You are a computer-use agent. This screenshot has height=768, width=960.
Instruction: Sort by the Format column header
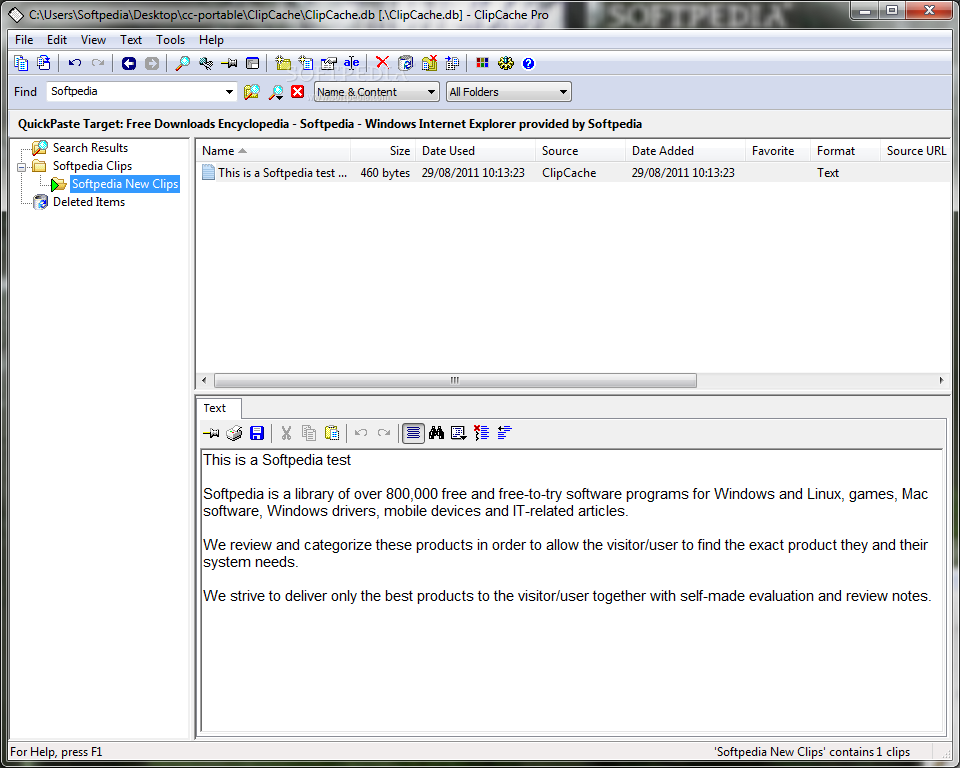[x=845, y=151]
